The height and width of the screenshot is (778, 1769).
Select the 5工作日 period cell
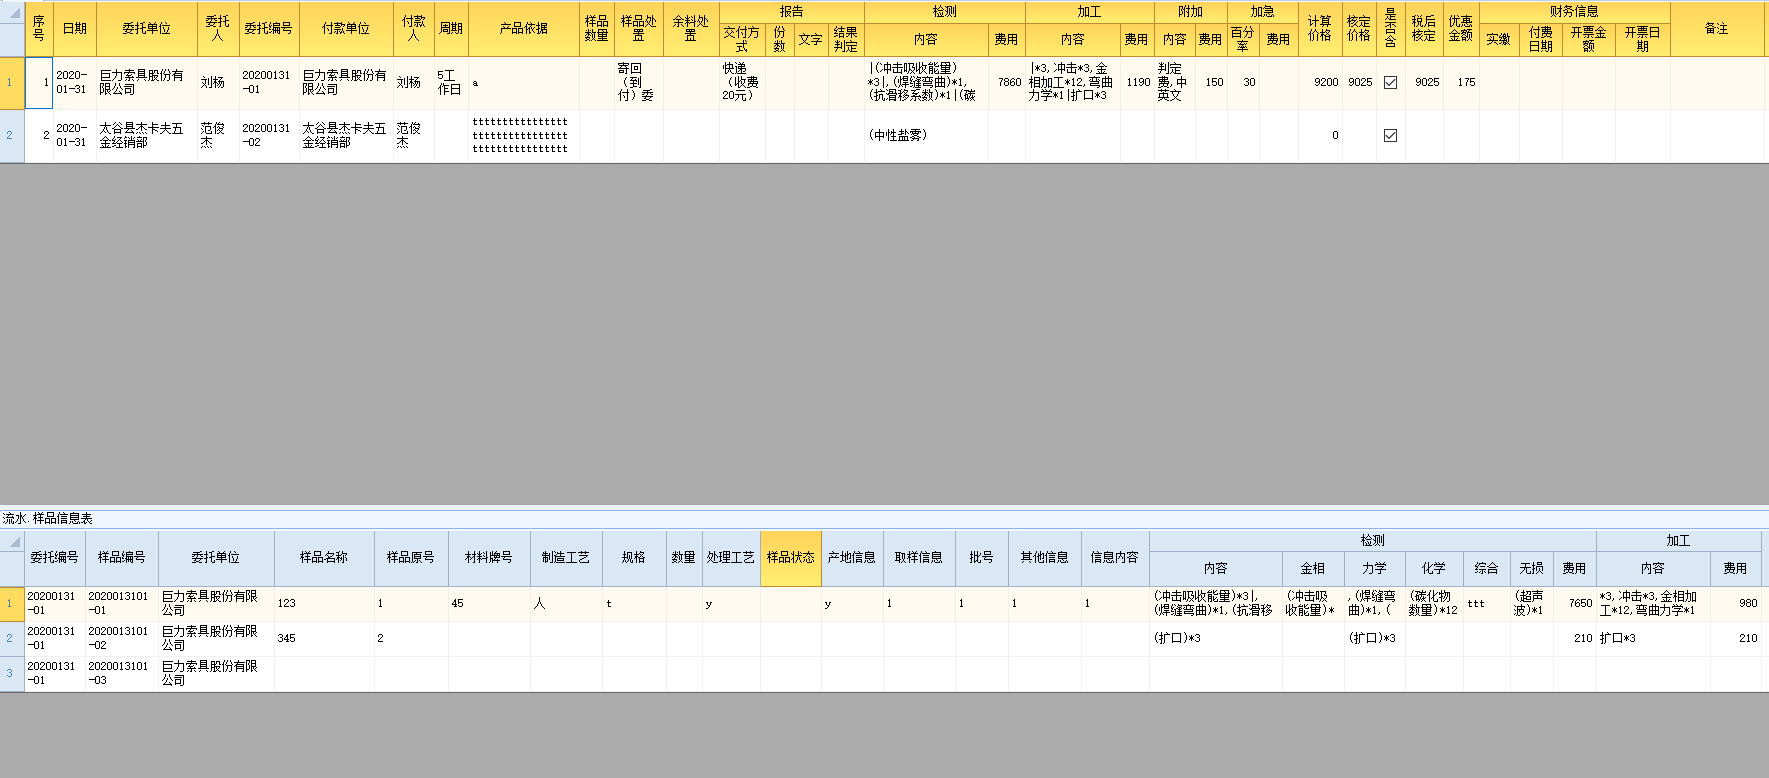[451, 83]
